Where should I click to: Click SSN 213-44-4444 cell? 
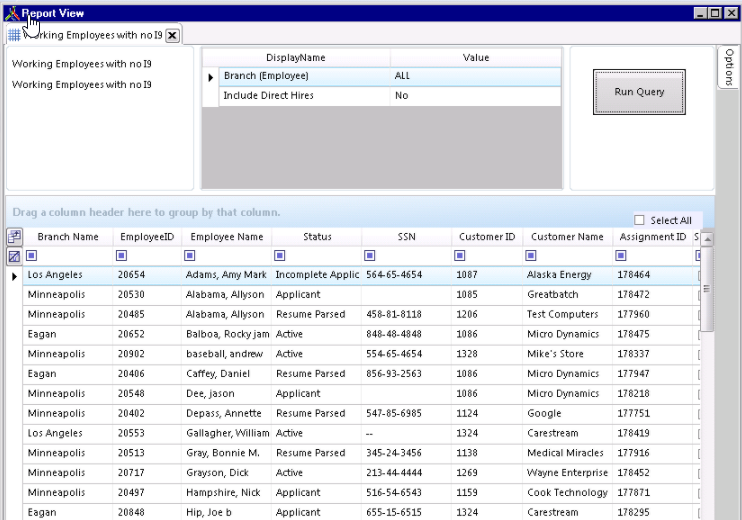pyautogui.click(x=406, y=473)
